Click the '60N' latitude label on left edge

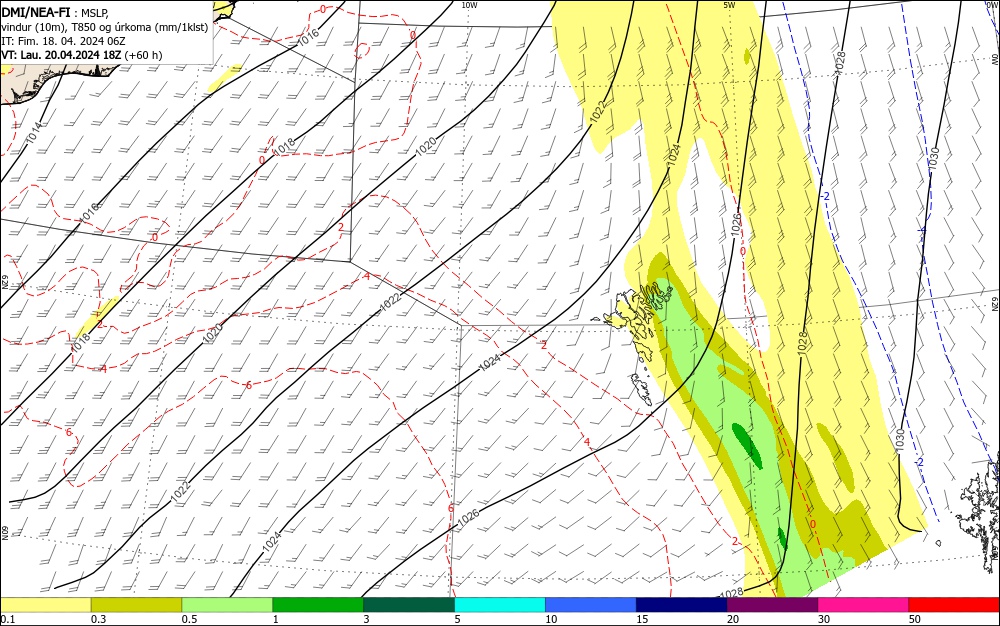click(4, 532)
